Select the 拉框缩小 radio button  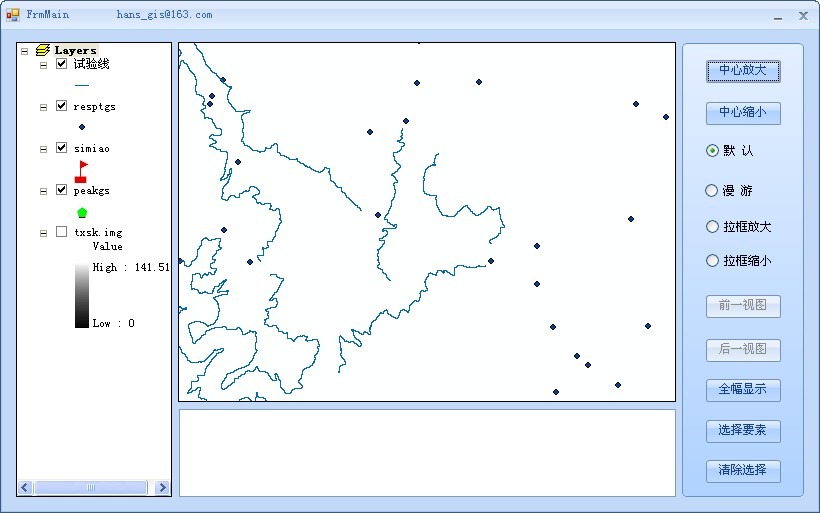tap(712, 260)
